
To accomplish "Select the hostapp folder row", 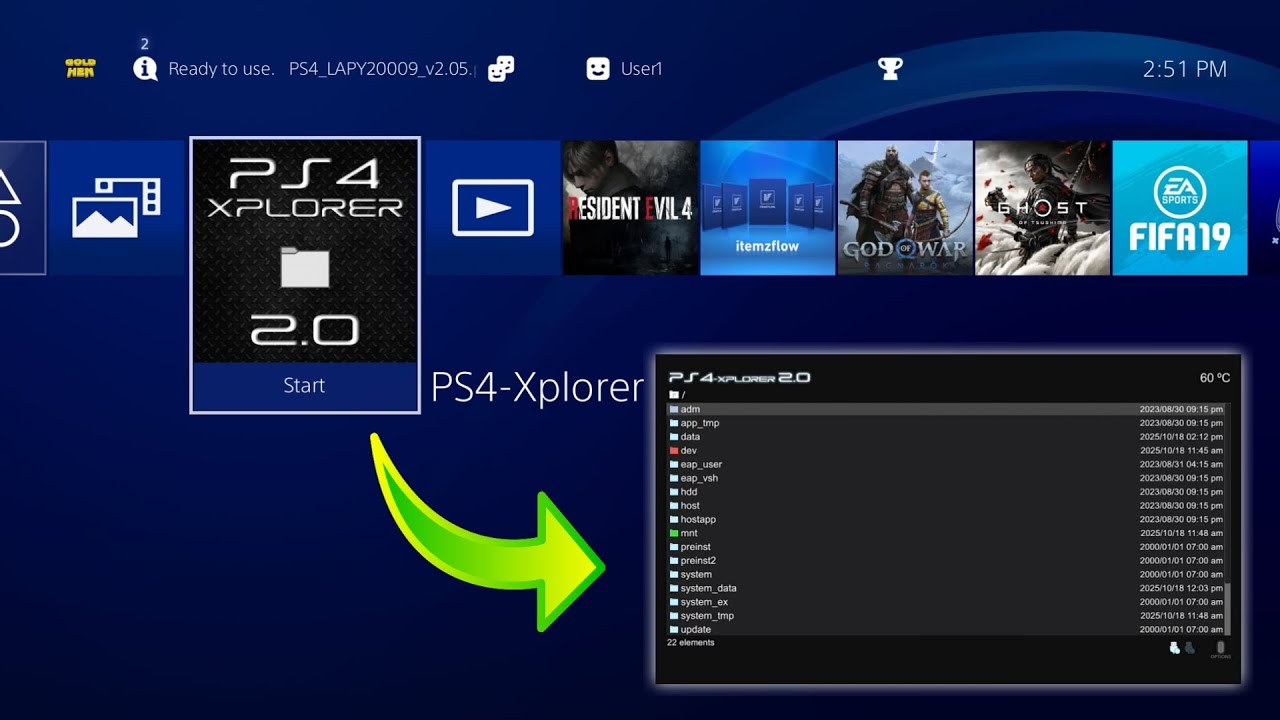I will coord(945,519).
